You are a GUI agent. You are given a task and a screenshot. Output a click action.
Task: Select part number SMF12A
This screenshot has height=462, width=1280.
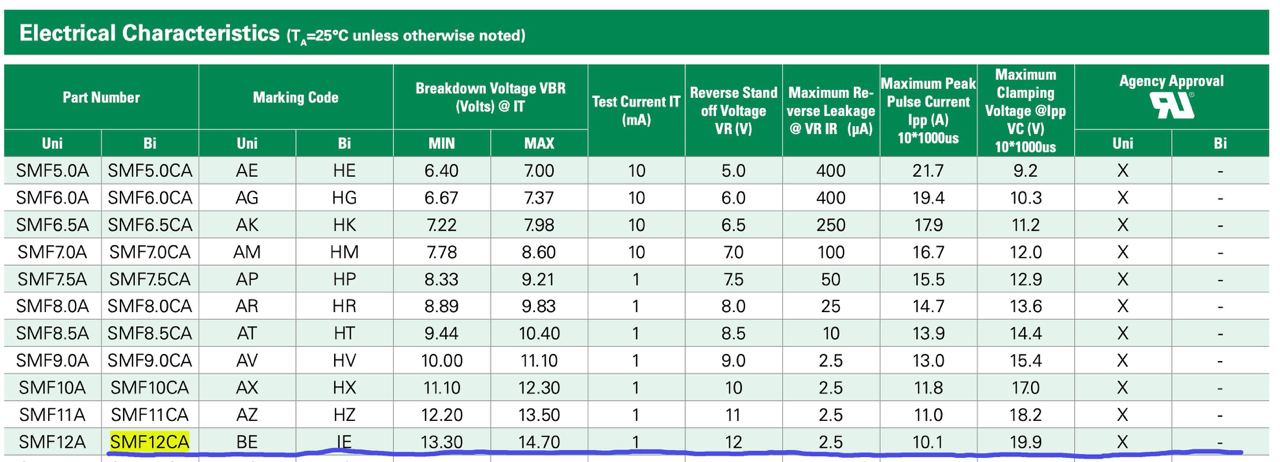click(x=52, y=441)
